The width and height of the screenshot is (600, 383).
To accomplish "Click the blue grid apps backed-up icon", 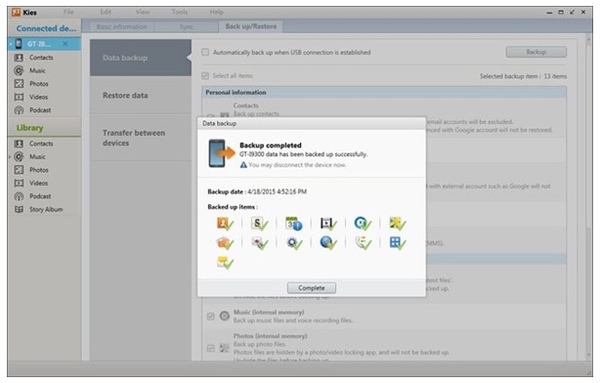I will click(x=397, y=243).
